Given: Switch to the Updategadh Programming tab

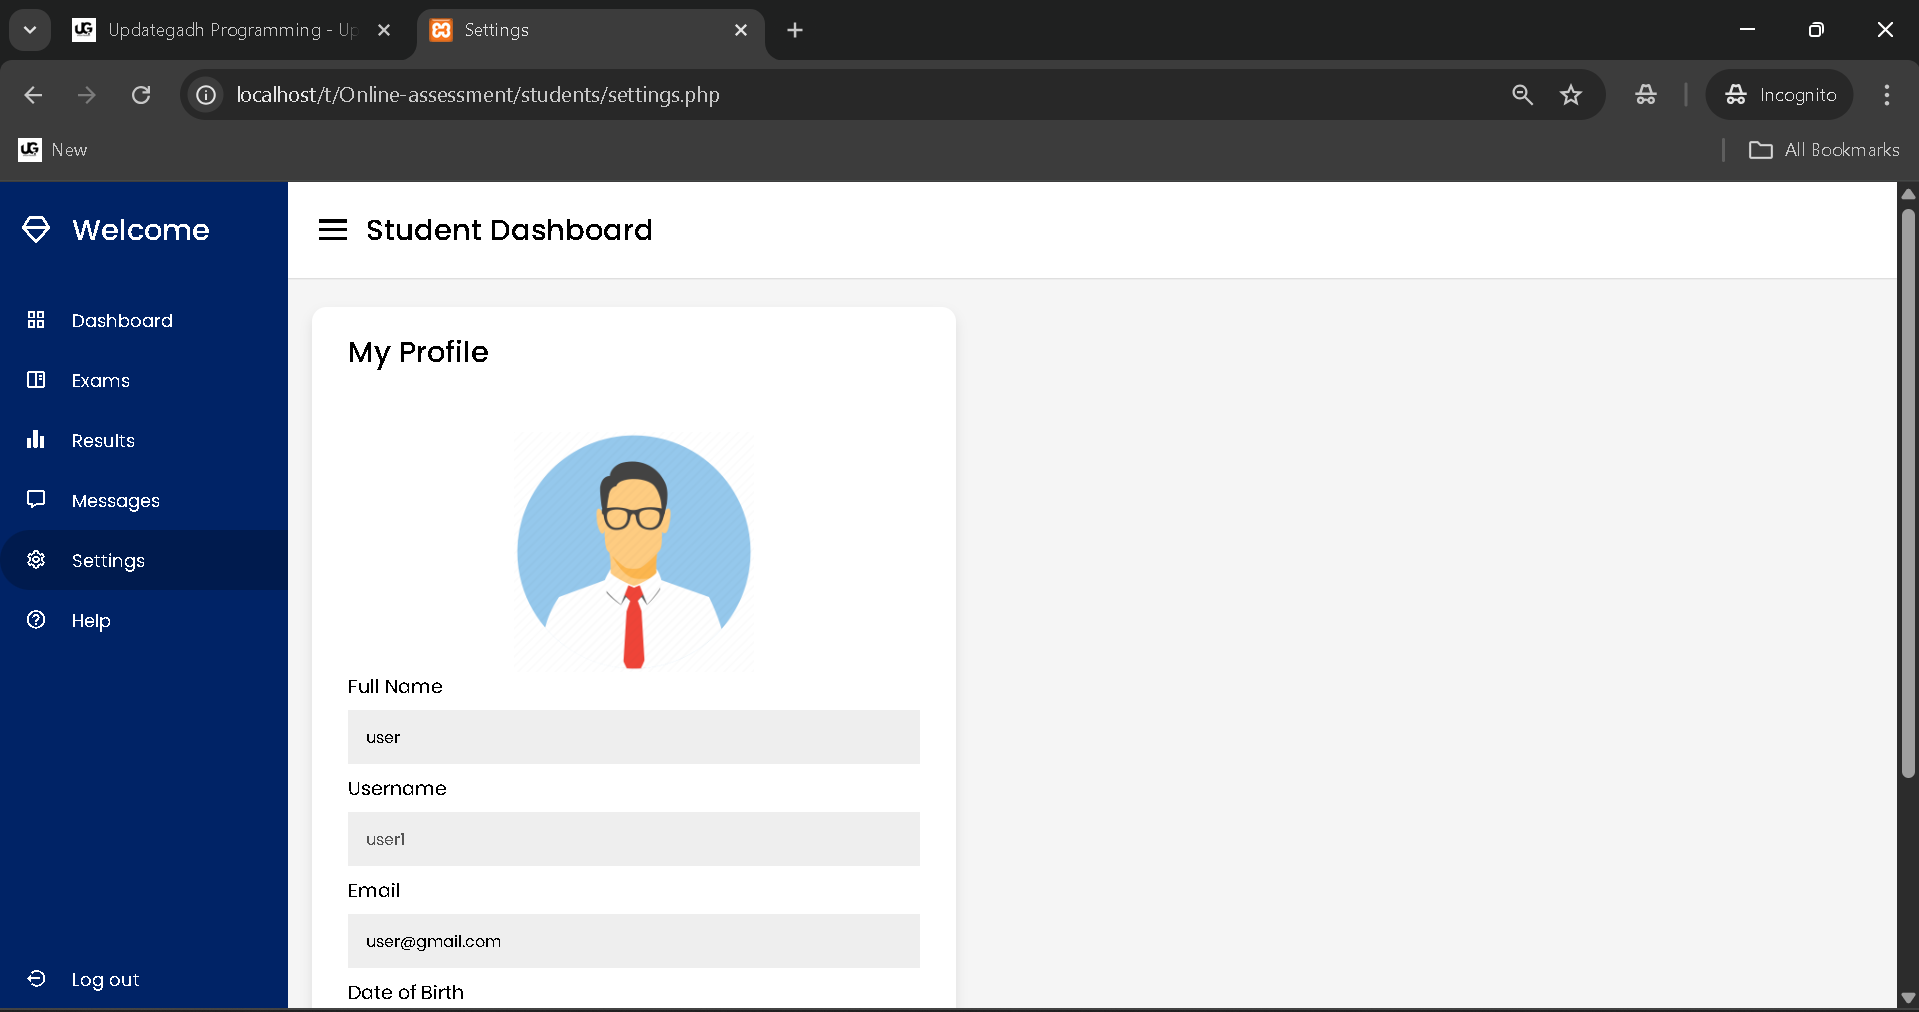Looking at the screenshot, I should click(x=230, y=30).
